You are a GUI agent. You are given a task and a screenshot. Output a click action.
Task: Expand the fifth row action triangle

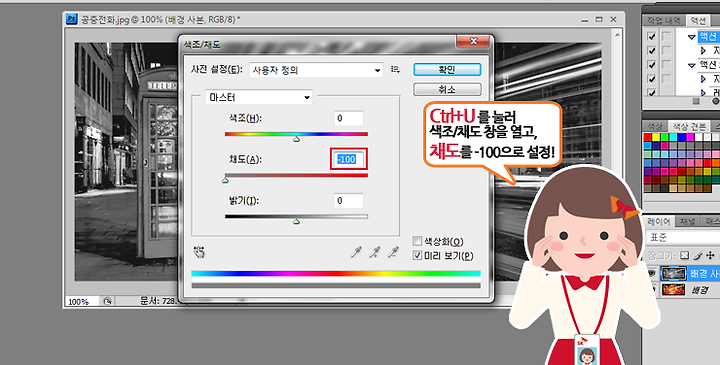(x=703, y=92)
